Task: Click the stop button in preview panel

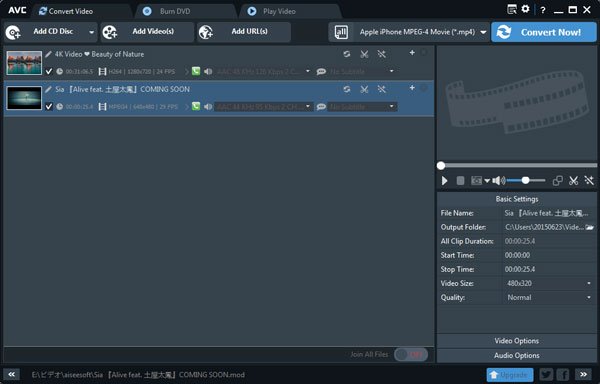Action: click(x=460, y=181)
